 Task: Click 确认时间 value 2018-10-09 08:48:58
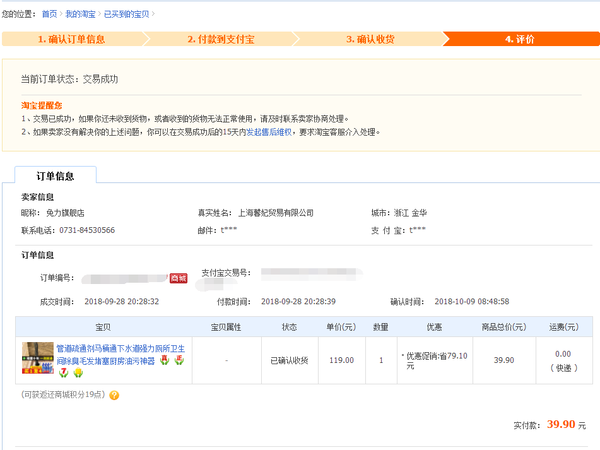(x=472, y=302)
